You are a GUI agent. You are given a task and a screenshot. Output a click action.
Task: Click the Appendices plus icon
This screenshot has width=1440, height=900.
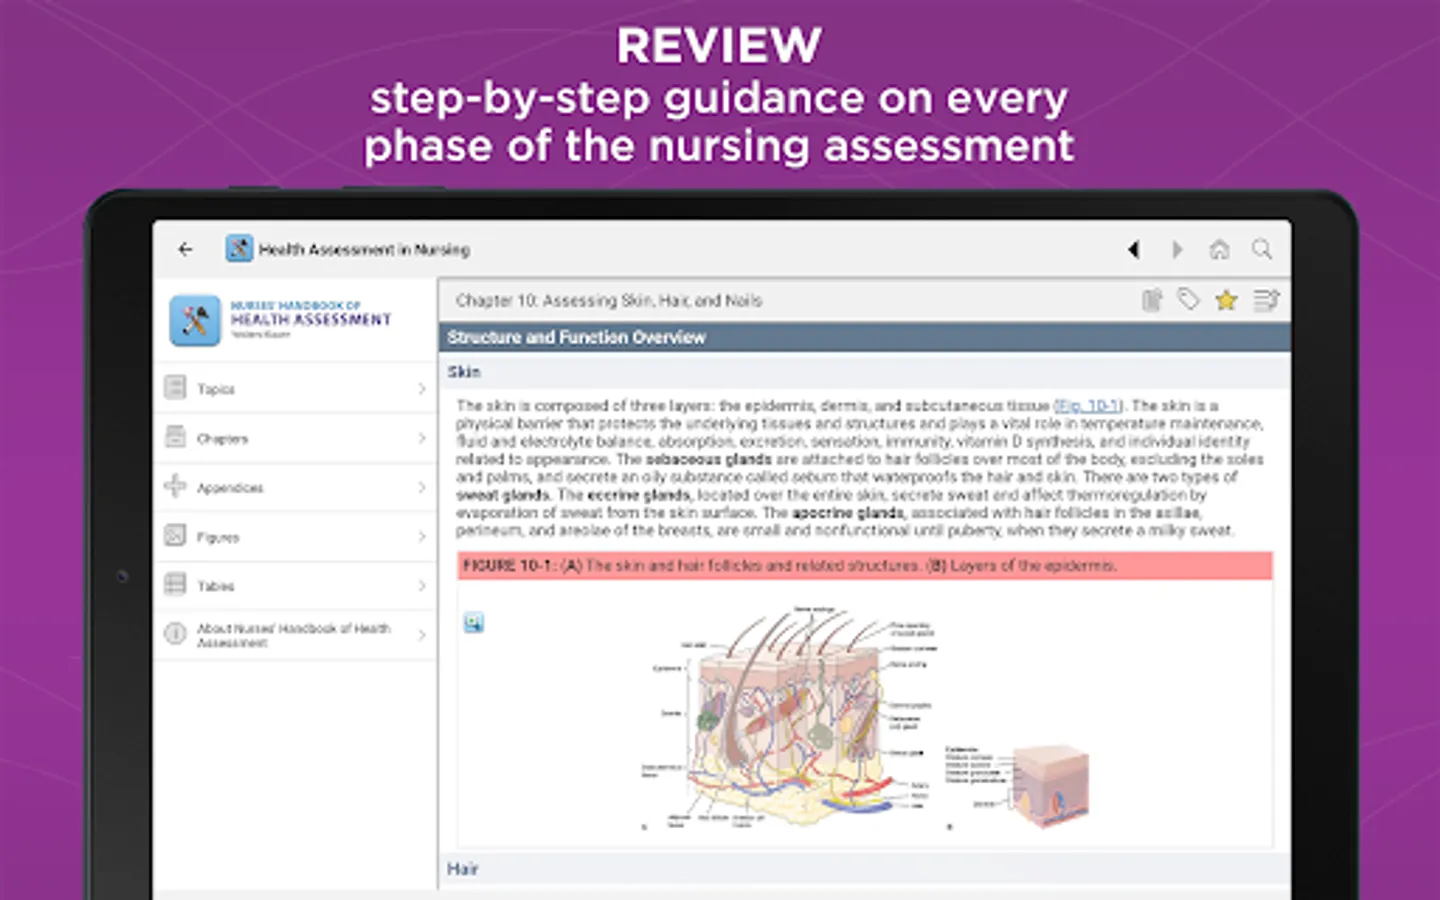pos(175,486)
